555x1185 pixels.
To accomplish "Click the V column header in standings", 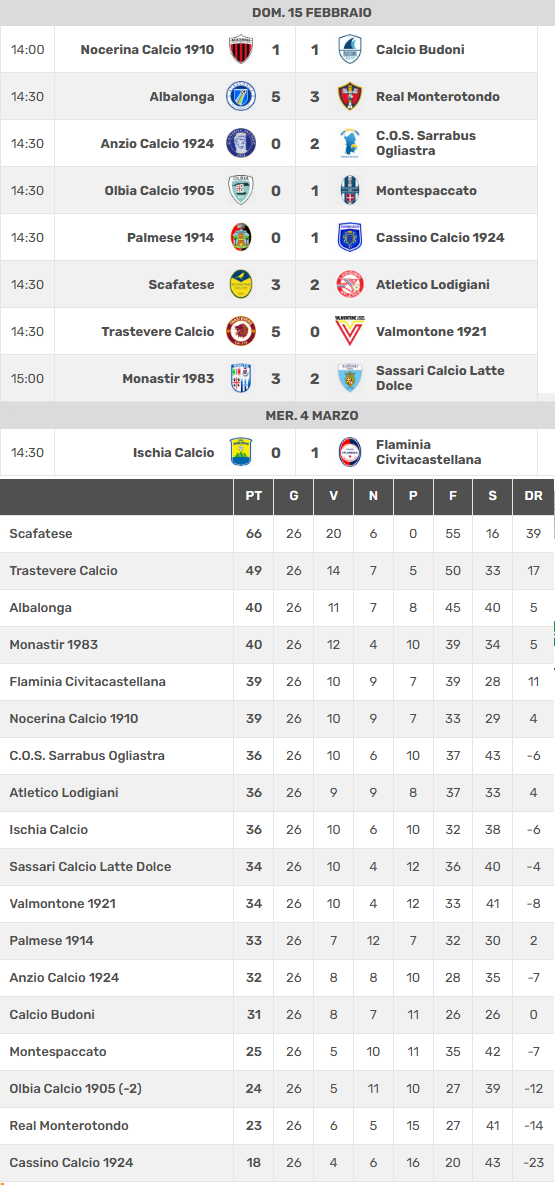I will point(333,497).
